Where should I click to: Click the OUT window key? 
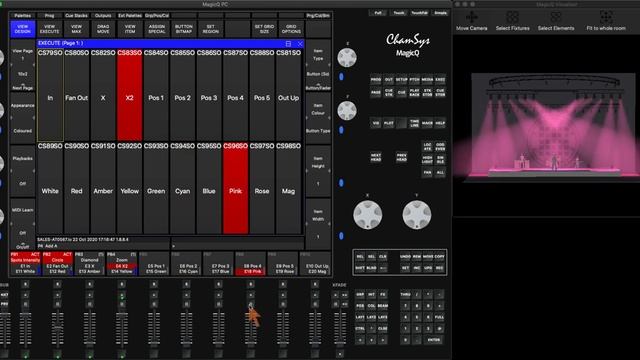click(x=389, y=80)
